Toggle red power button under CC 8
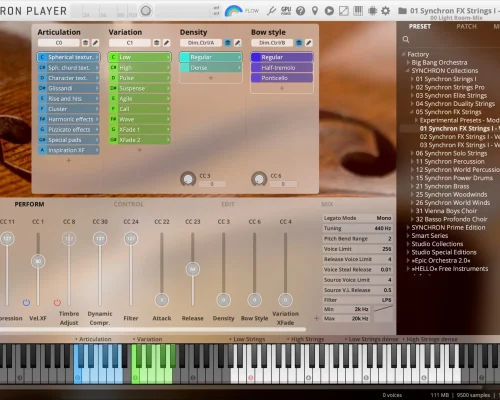Screen dimensions: 500x400 click(x=57, y=302)
